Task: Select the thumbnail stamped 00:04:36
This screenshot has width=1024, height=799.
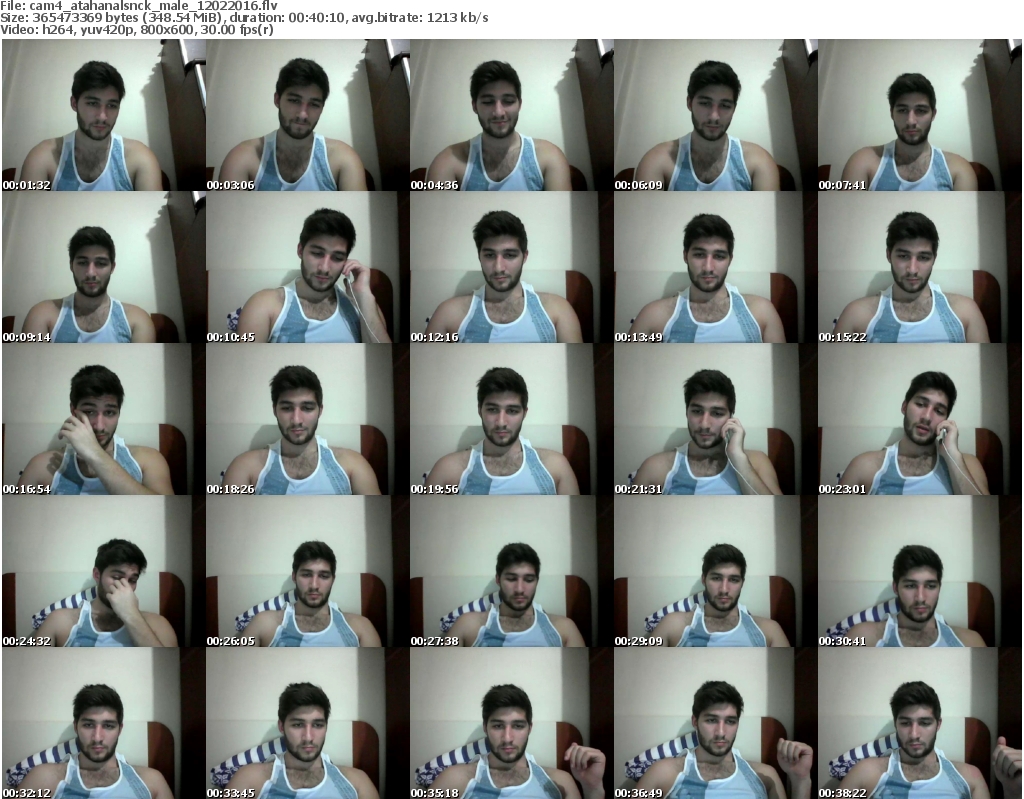Action: pyautogui.click(x=512, y=115)
